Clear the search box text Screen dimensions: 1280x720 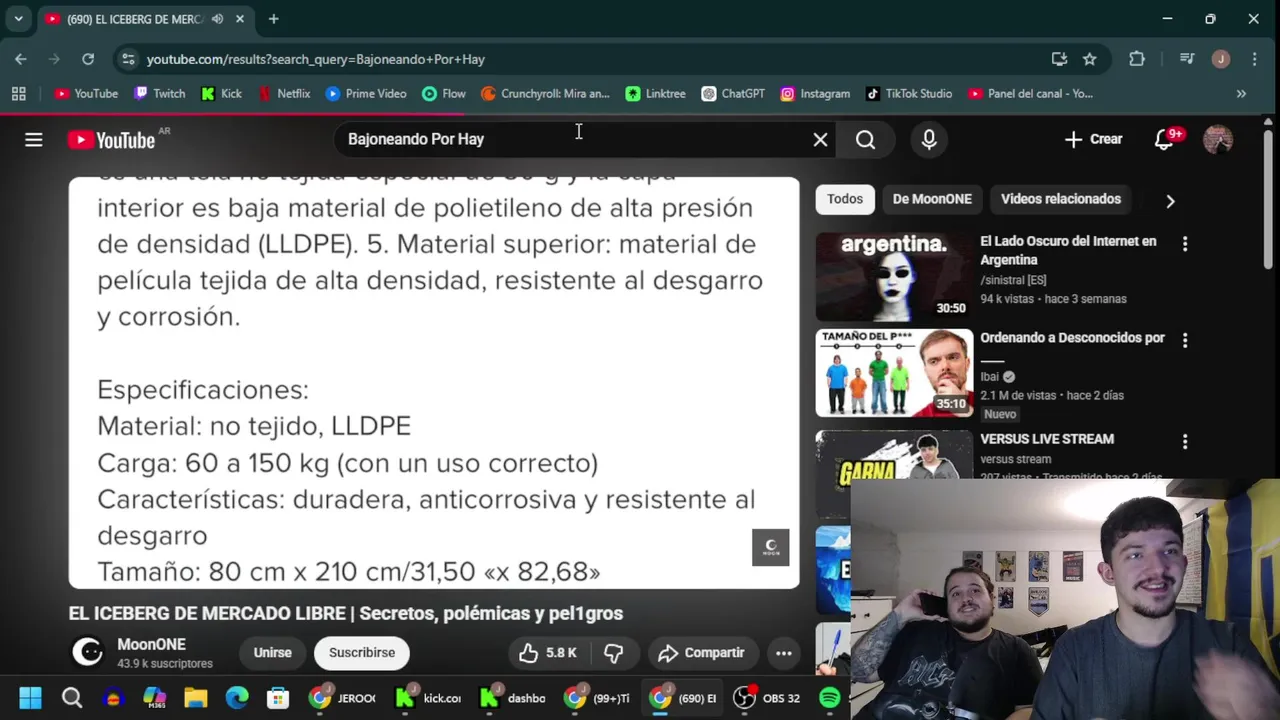820,140
